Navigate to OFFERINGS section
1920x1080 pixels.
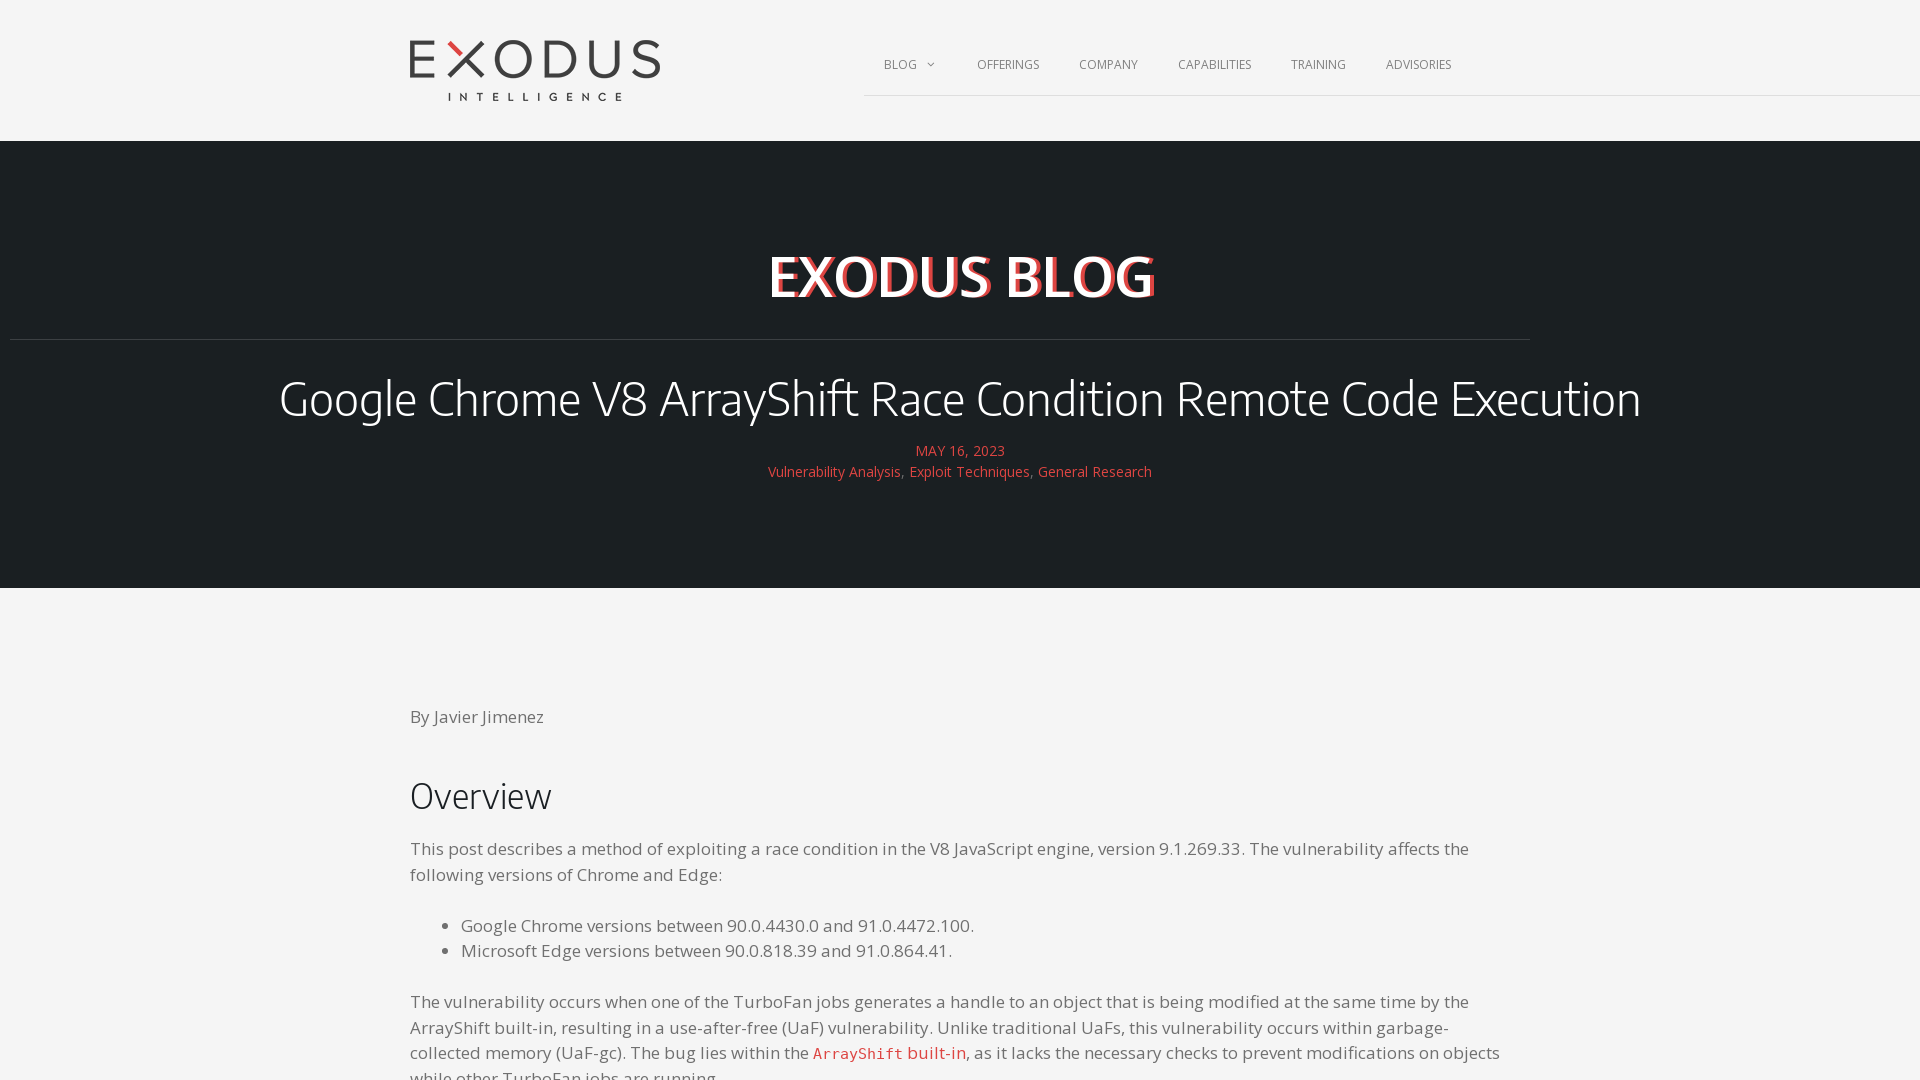(x=1007, y=65)
